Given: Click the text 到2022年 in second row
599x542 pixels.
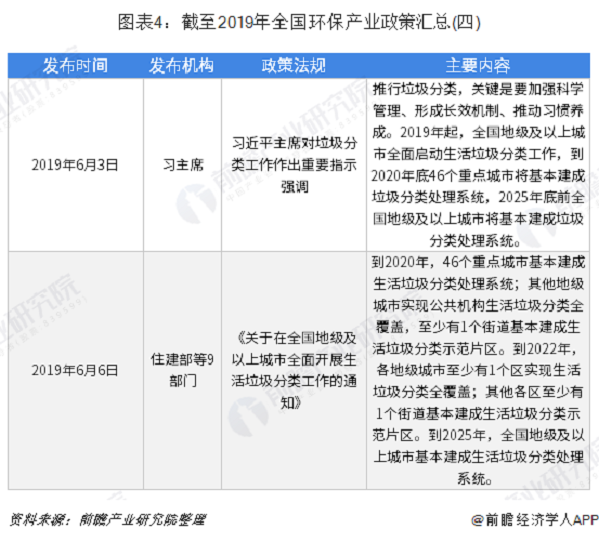Looking at the screenshot, I should 543,349.
